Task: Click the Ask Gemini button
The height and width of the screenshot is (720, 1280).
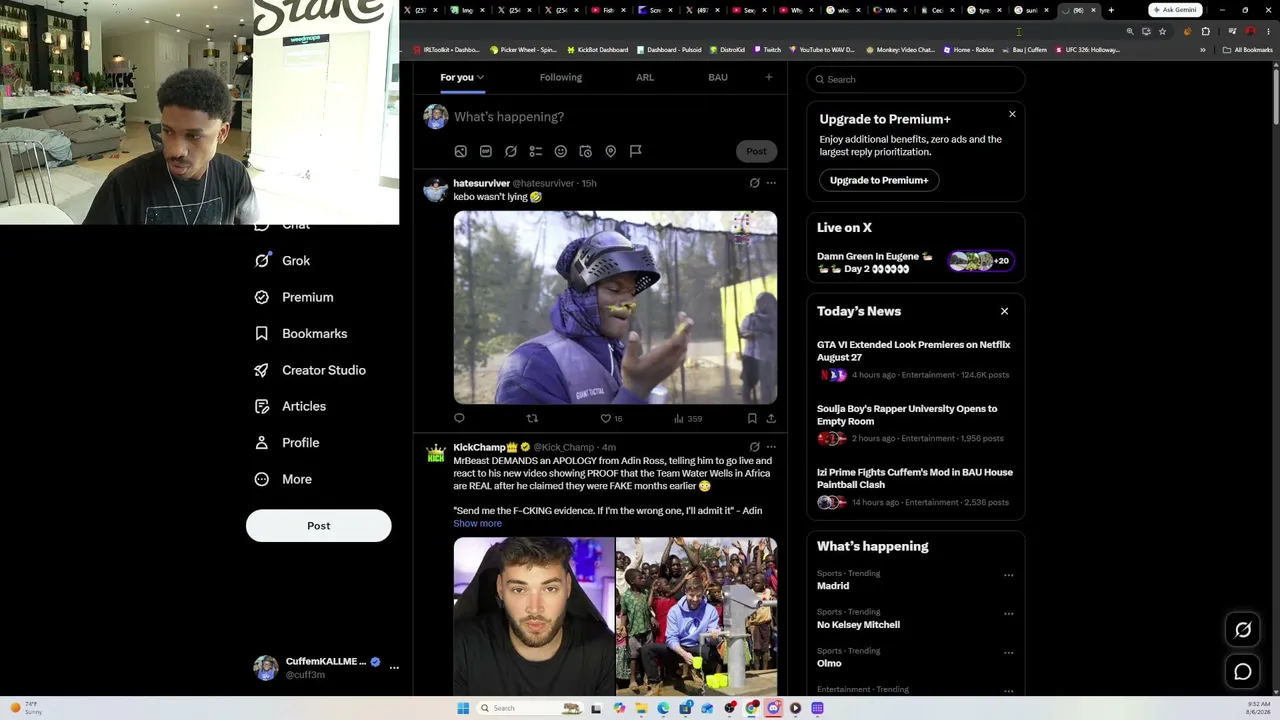Action: pyautogui.click(x=1175, y=10)
